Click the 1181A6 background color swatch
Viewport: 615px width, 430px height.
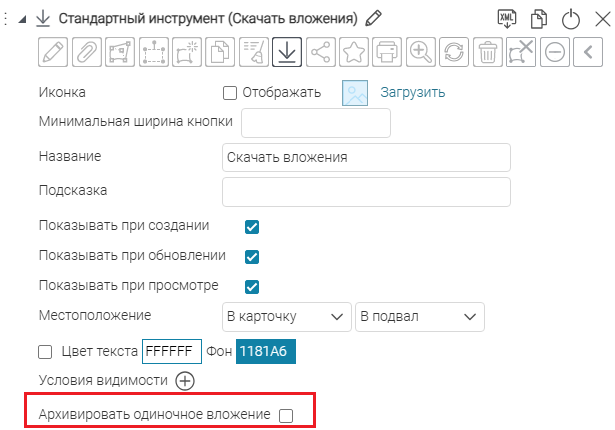266,351
